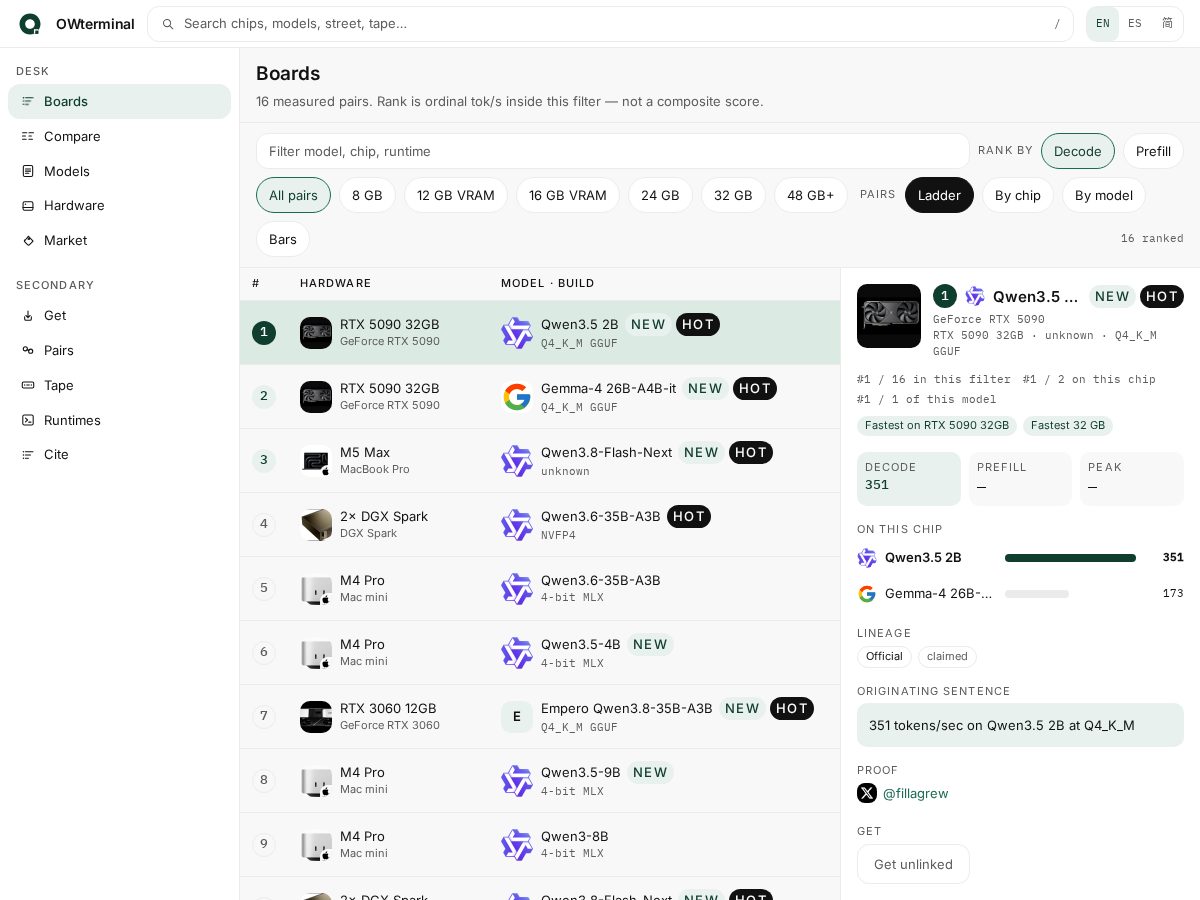Click Google logo in Gemma-4 26B-A4B-it row

click(517, 397)
